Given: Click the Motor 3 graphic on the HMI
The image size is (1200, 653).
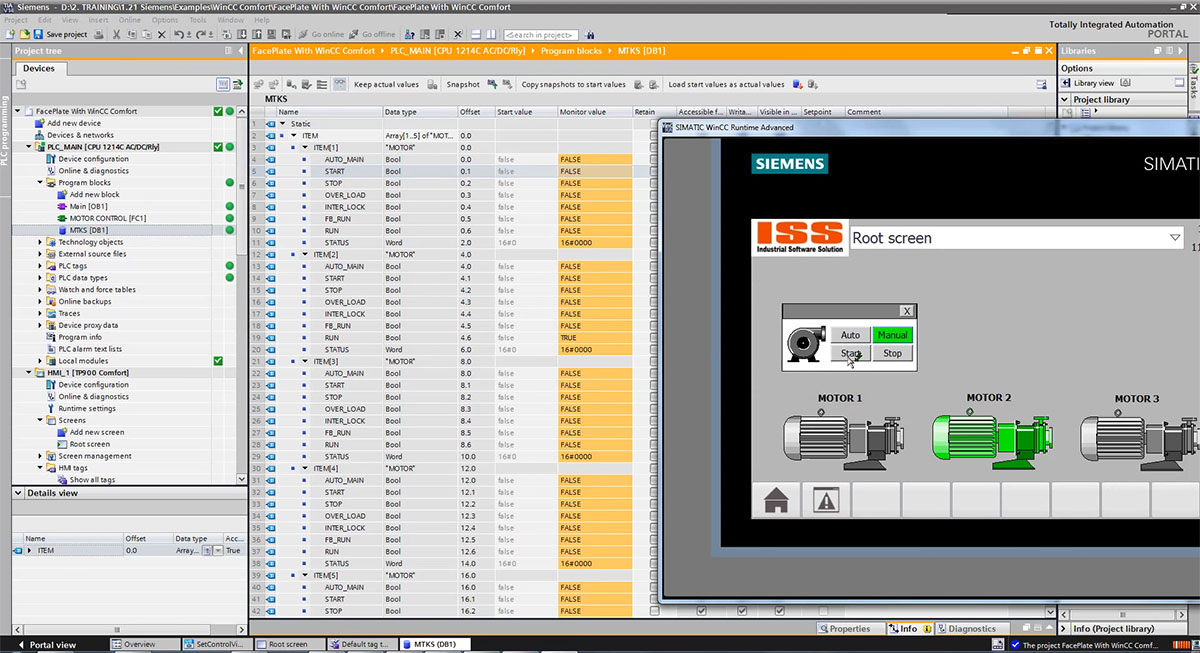Looking at the screenshot, I should click(1140, 439).
